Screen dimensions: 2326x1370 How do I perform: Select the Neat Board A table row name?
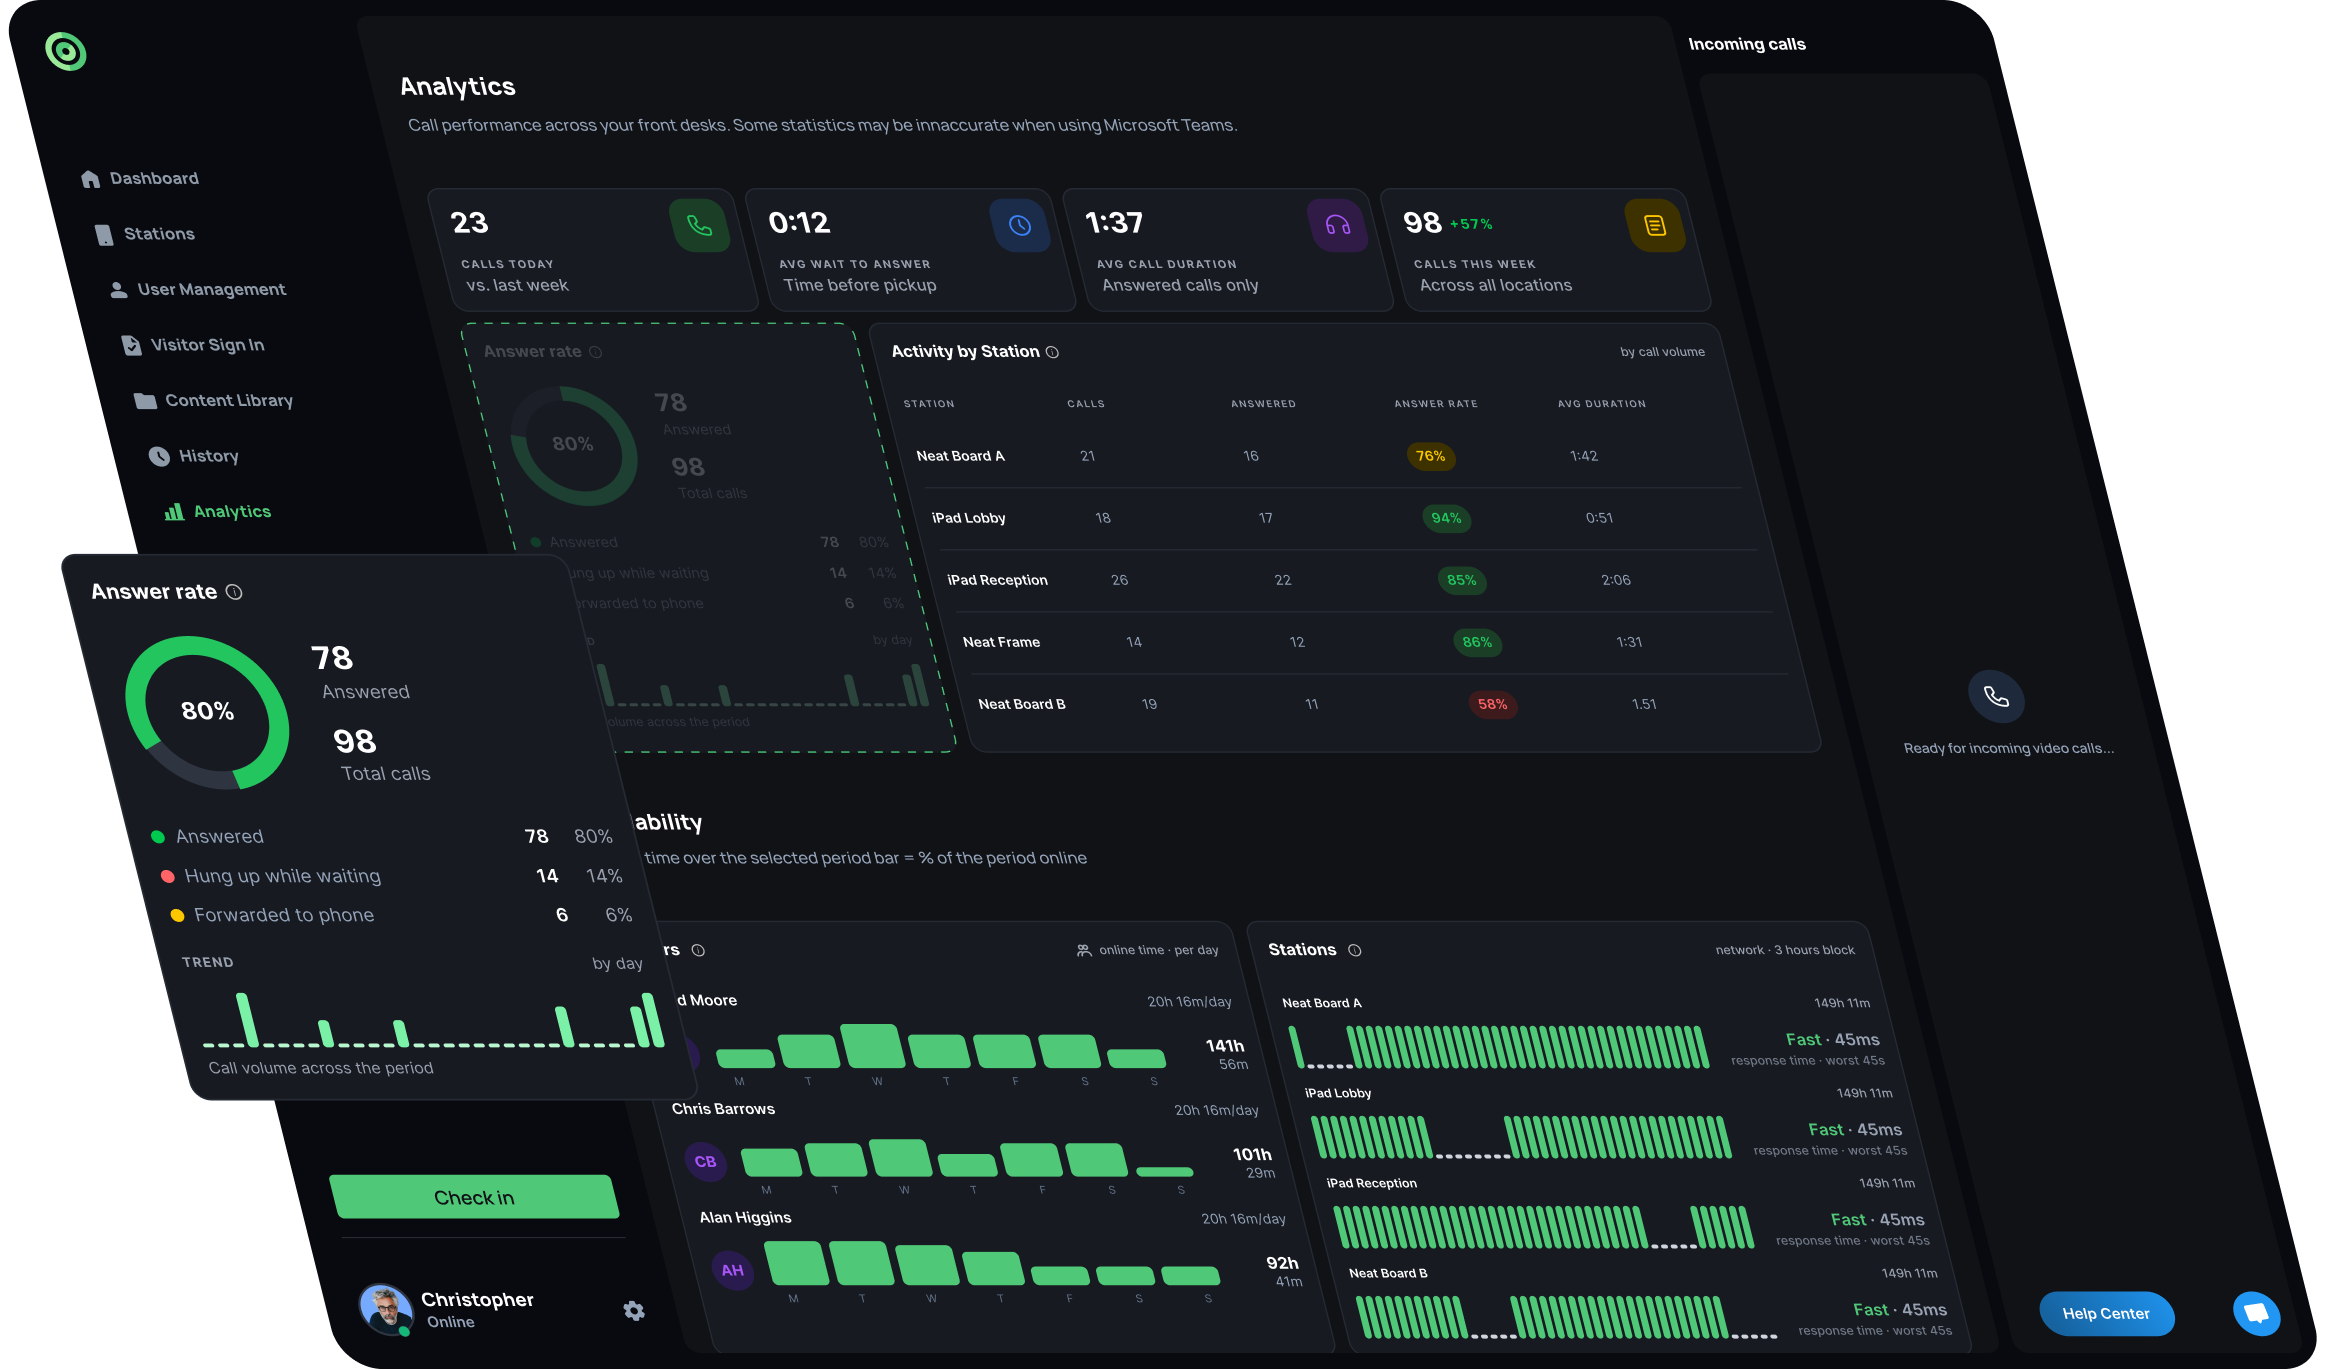click(x=960, y=456)
